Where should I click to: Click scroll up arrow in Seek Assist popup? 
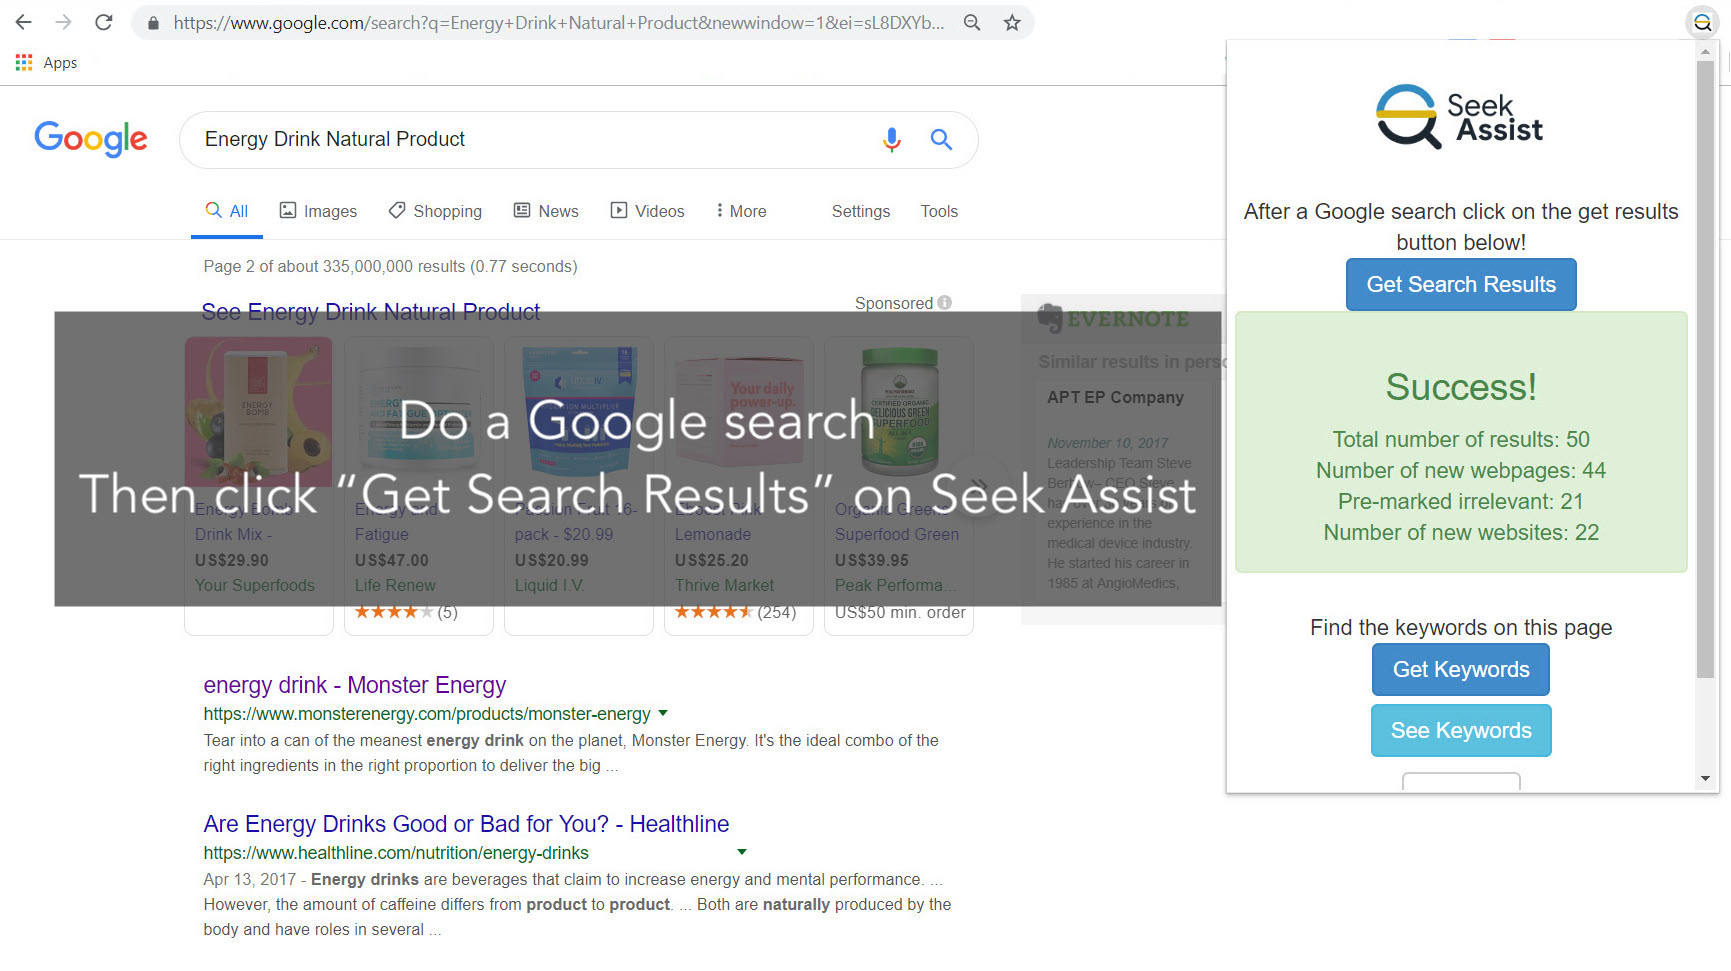click(x=1706, y=52)
